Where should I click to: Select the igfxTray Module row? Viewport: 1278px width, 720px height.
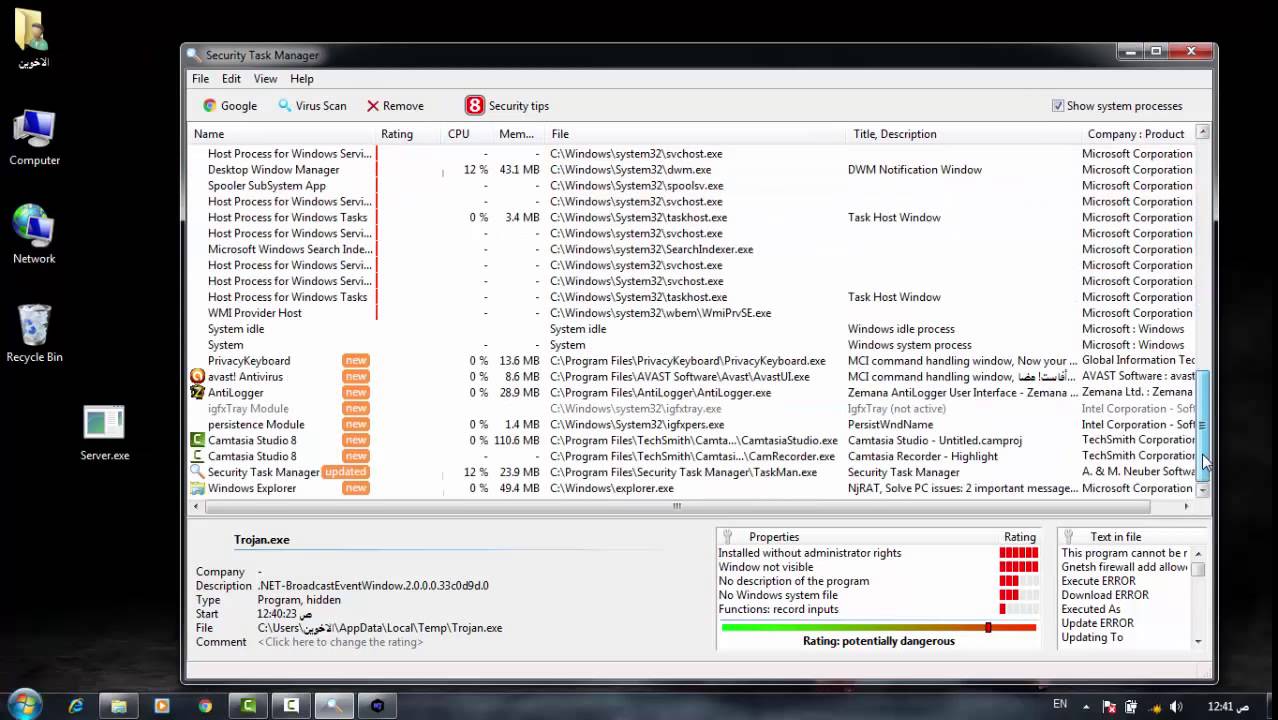(x=691, y=409)
